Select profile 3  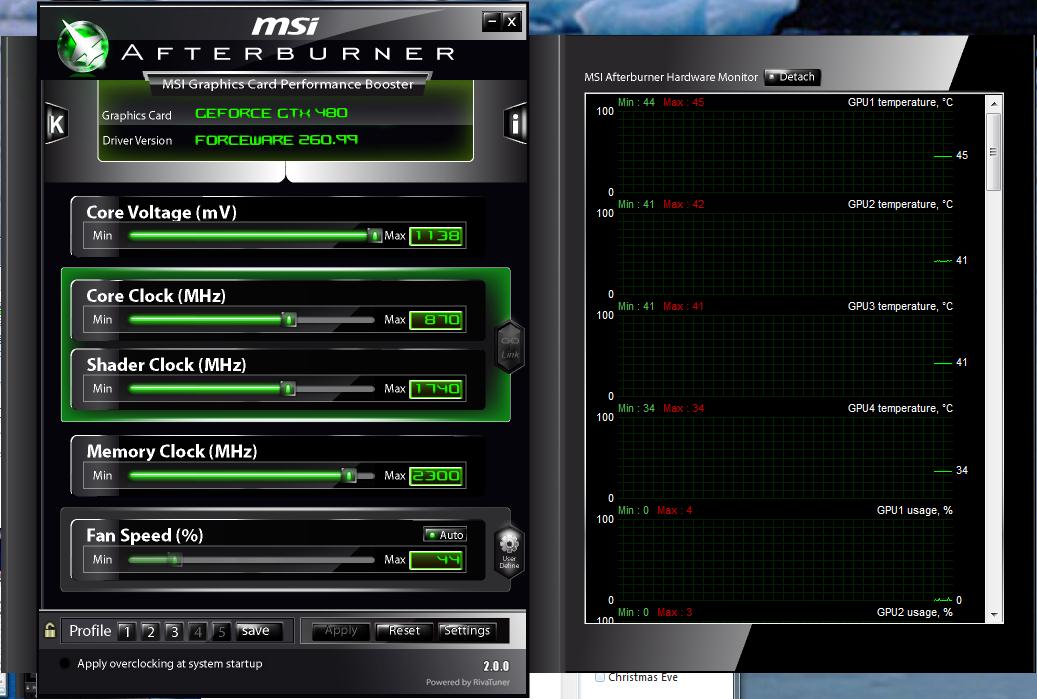[x=174, y=632]
